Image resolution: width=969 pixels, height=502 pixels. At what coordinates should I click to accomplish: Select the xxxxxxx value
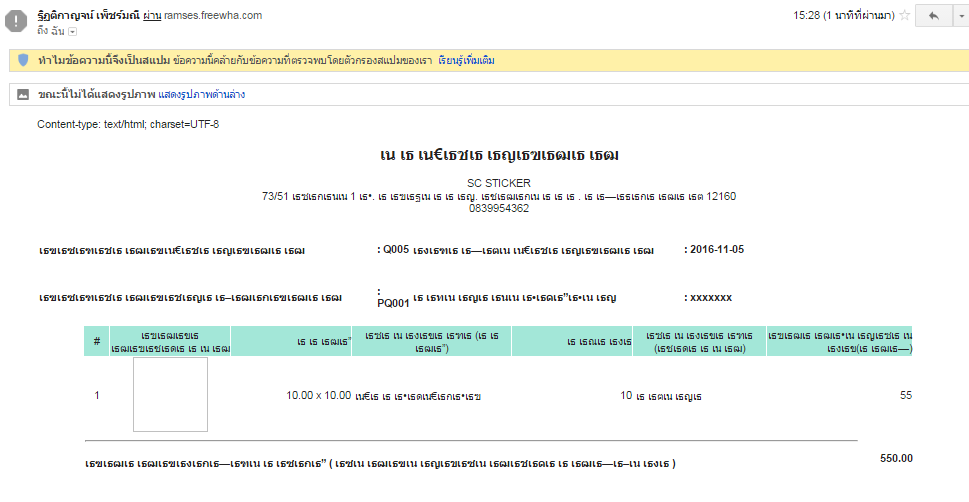pyautogui.click(x=711, y=298)
